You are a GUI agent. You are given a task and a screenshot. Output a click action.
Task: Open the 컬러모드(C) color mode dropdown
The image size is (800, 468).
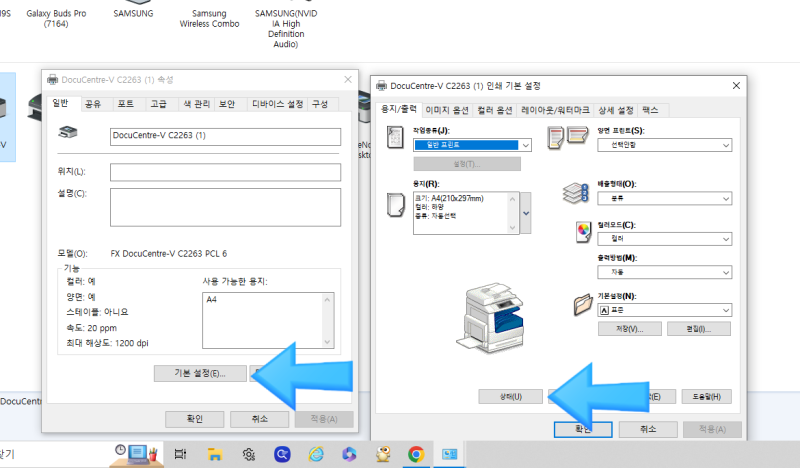tap(664, 239)
